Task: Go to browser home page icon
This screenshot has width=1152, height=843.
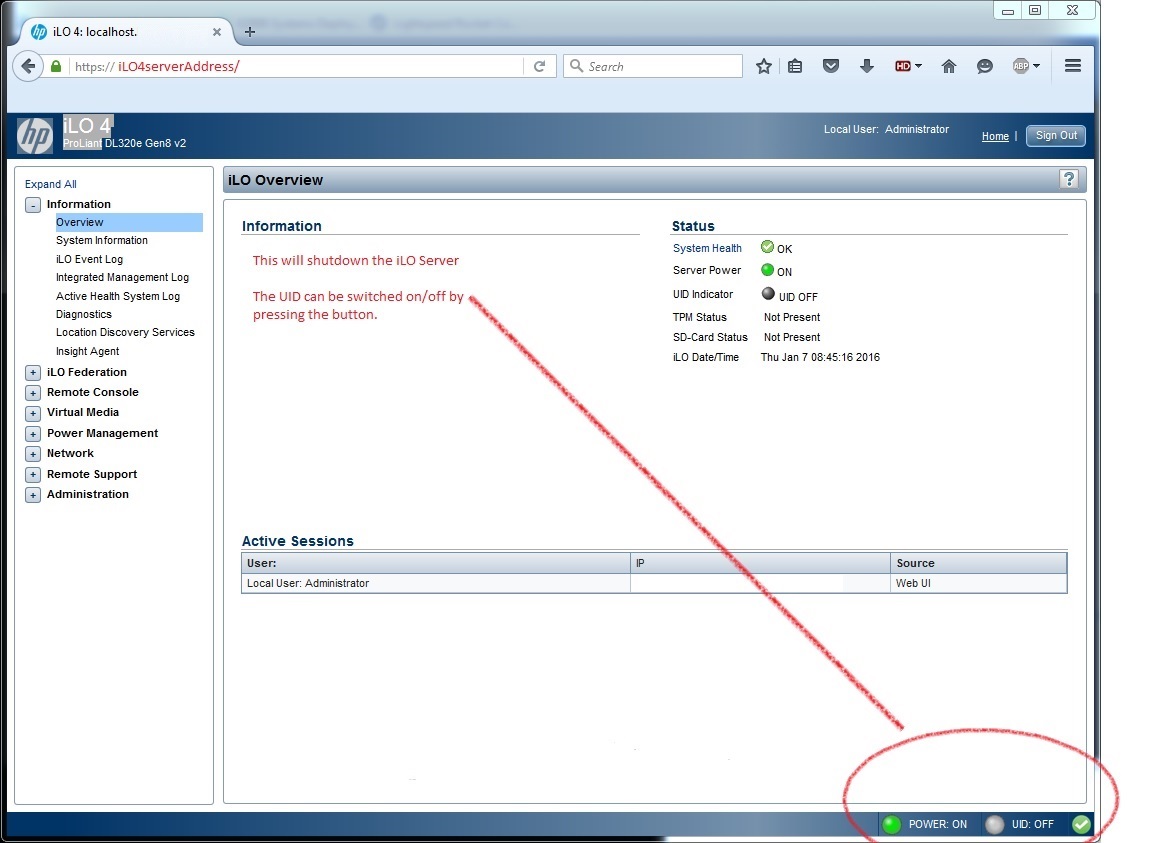Action: 948,66
